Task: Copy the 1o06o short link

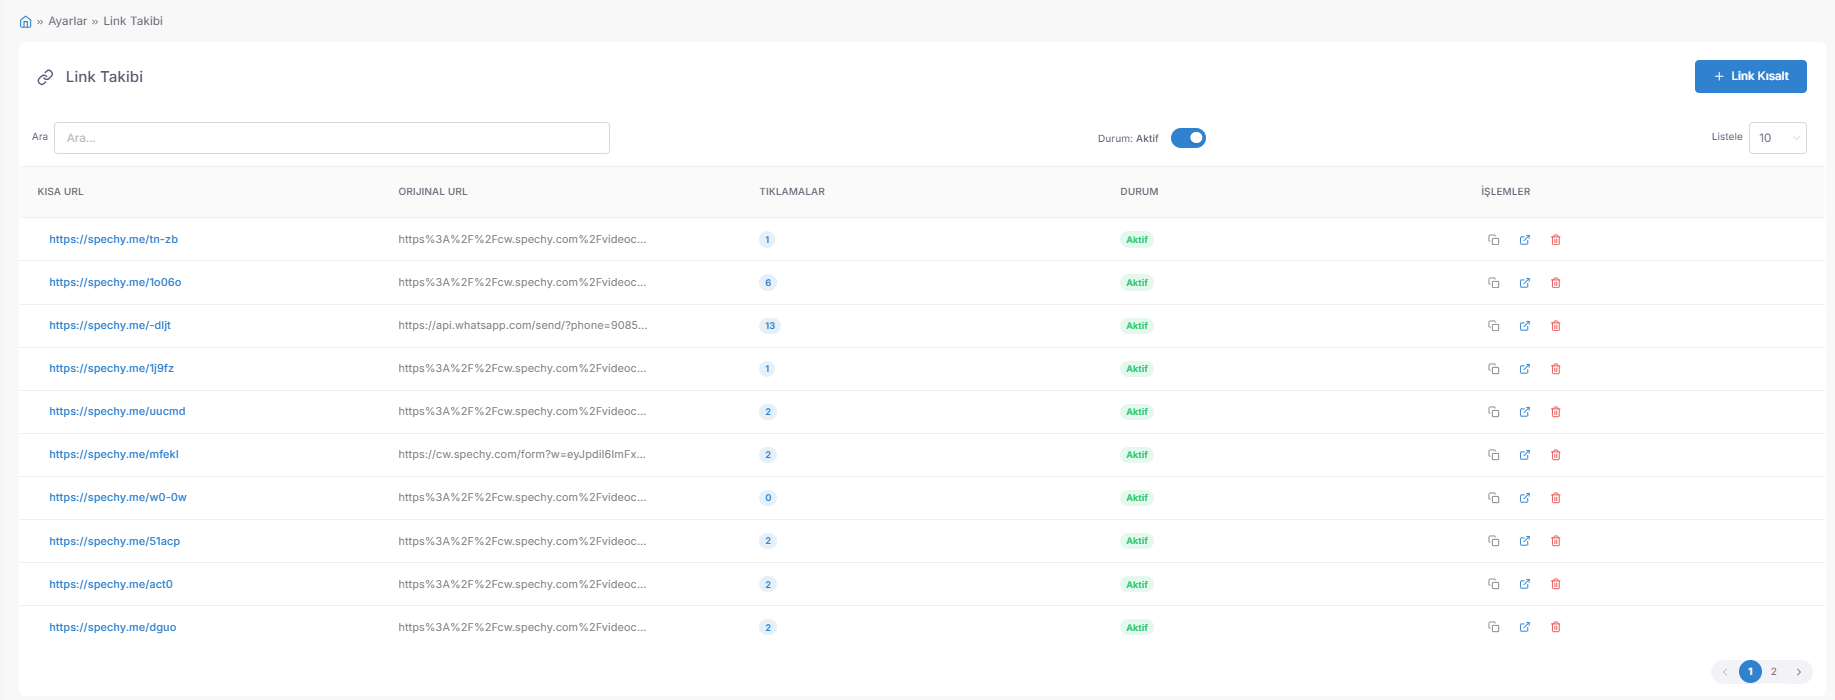Action: [1494, 283]
